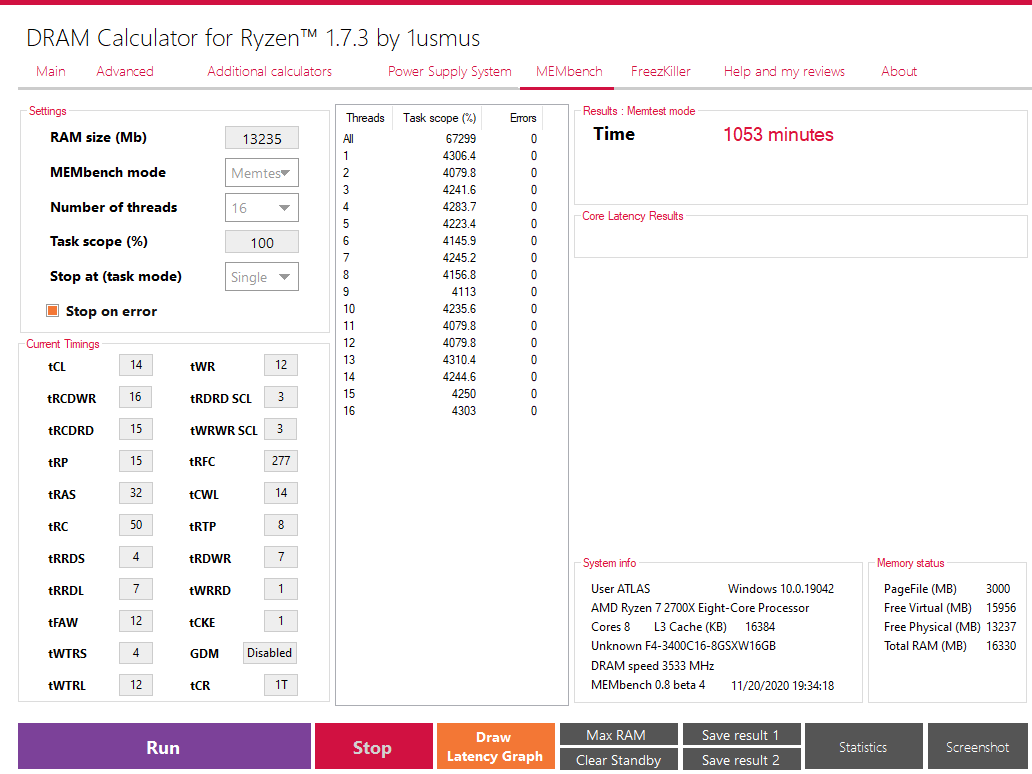Select the MEMbench tab
Image resolution: width=1032 pixels, height=774 pixels.
(569, 71)
